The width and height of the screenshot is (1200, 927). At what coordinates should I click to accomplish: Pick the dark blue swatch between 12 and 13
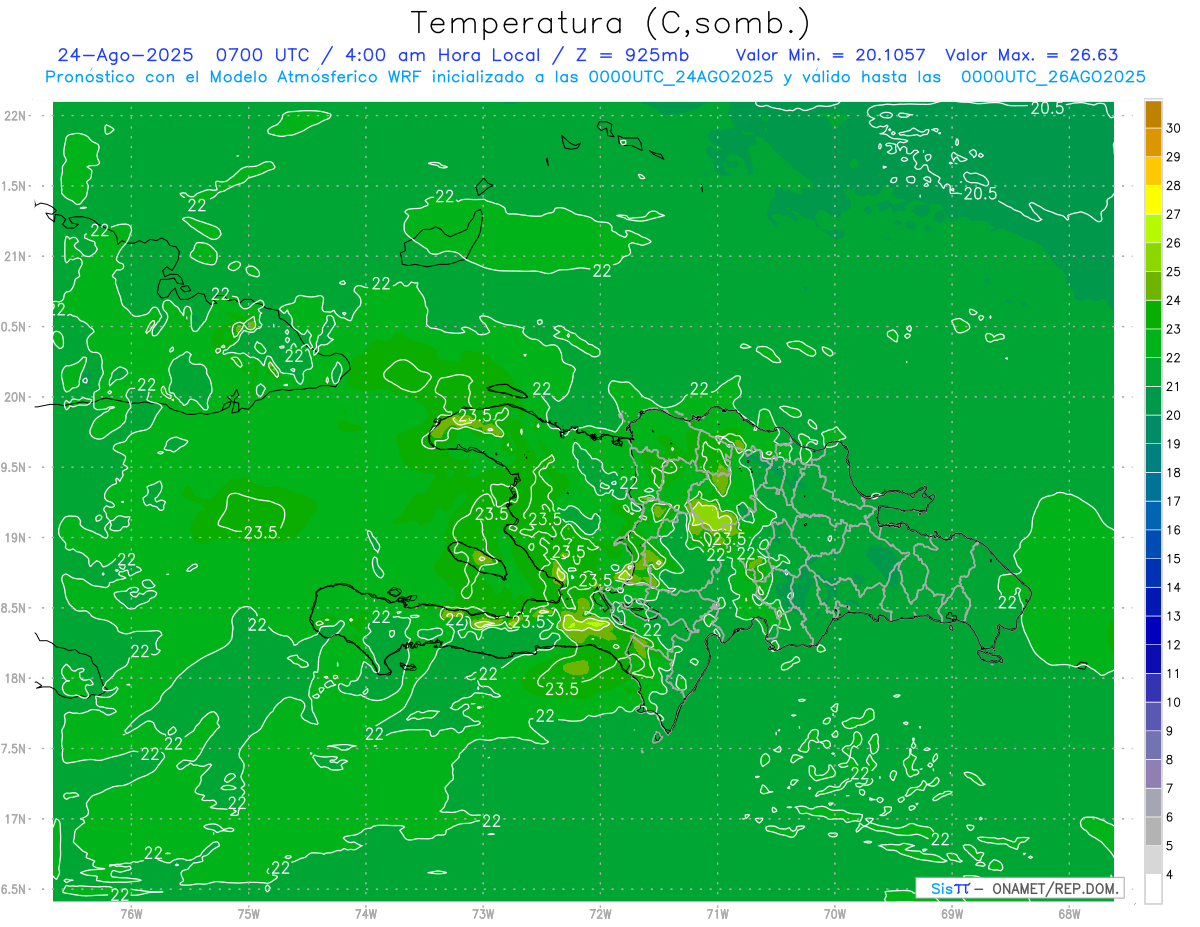click(x=1153, y=631)
